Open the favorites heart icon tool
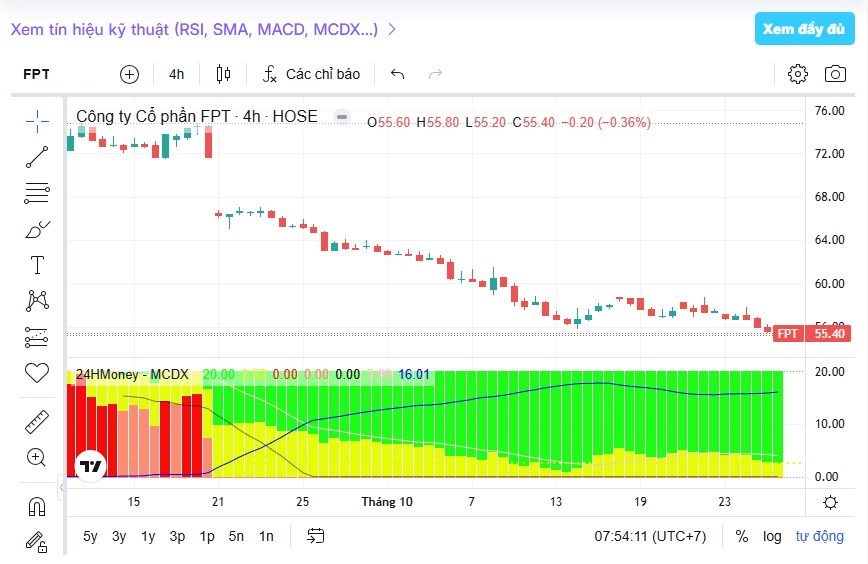Image resolution: width=868 pixels, height=564 pixels. point(37,373)
